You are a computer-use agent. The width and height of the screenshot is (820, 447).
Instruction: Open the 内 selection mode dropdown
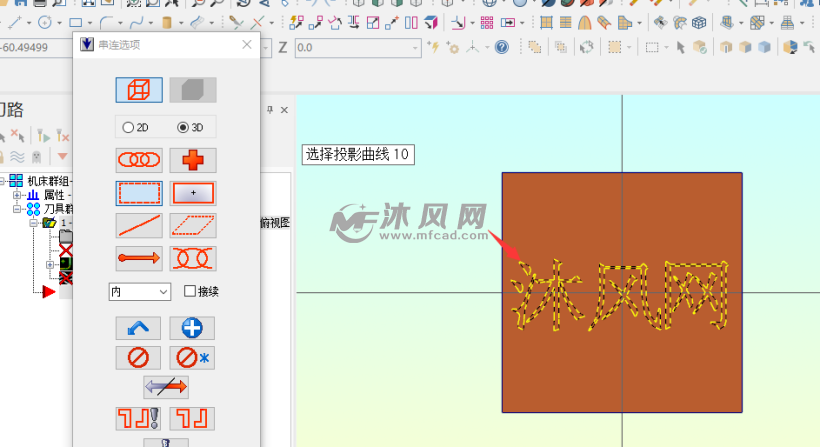click(140, 292)
